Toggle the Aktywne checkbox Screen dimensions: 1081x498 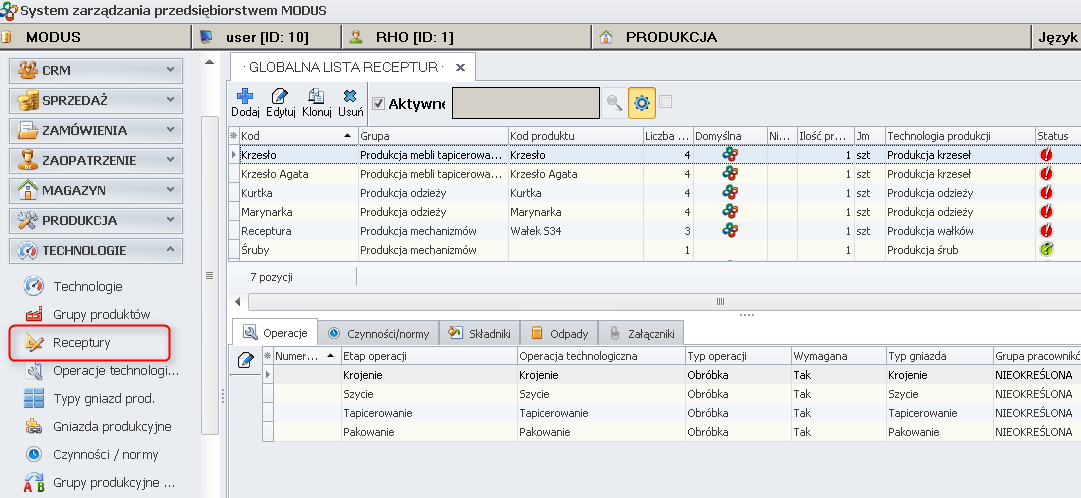click(x=378, y=103)
